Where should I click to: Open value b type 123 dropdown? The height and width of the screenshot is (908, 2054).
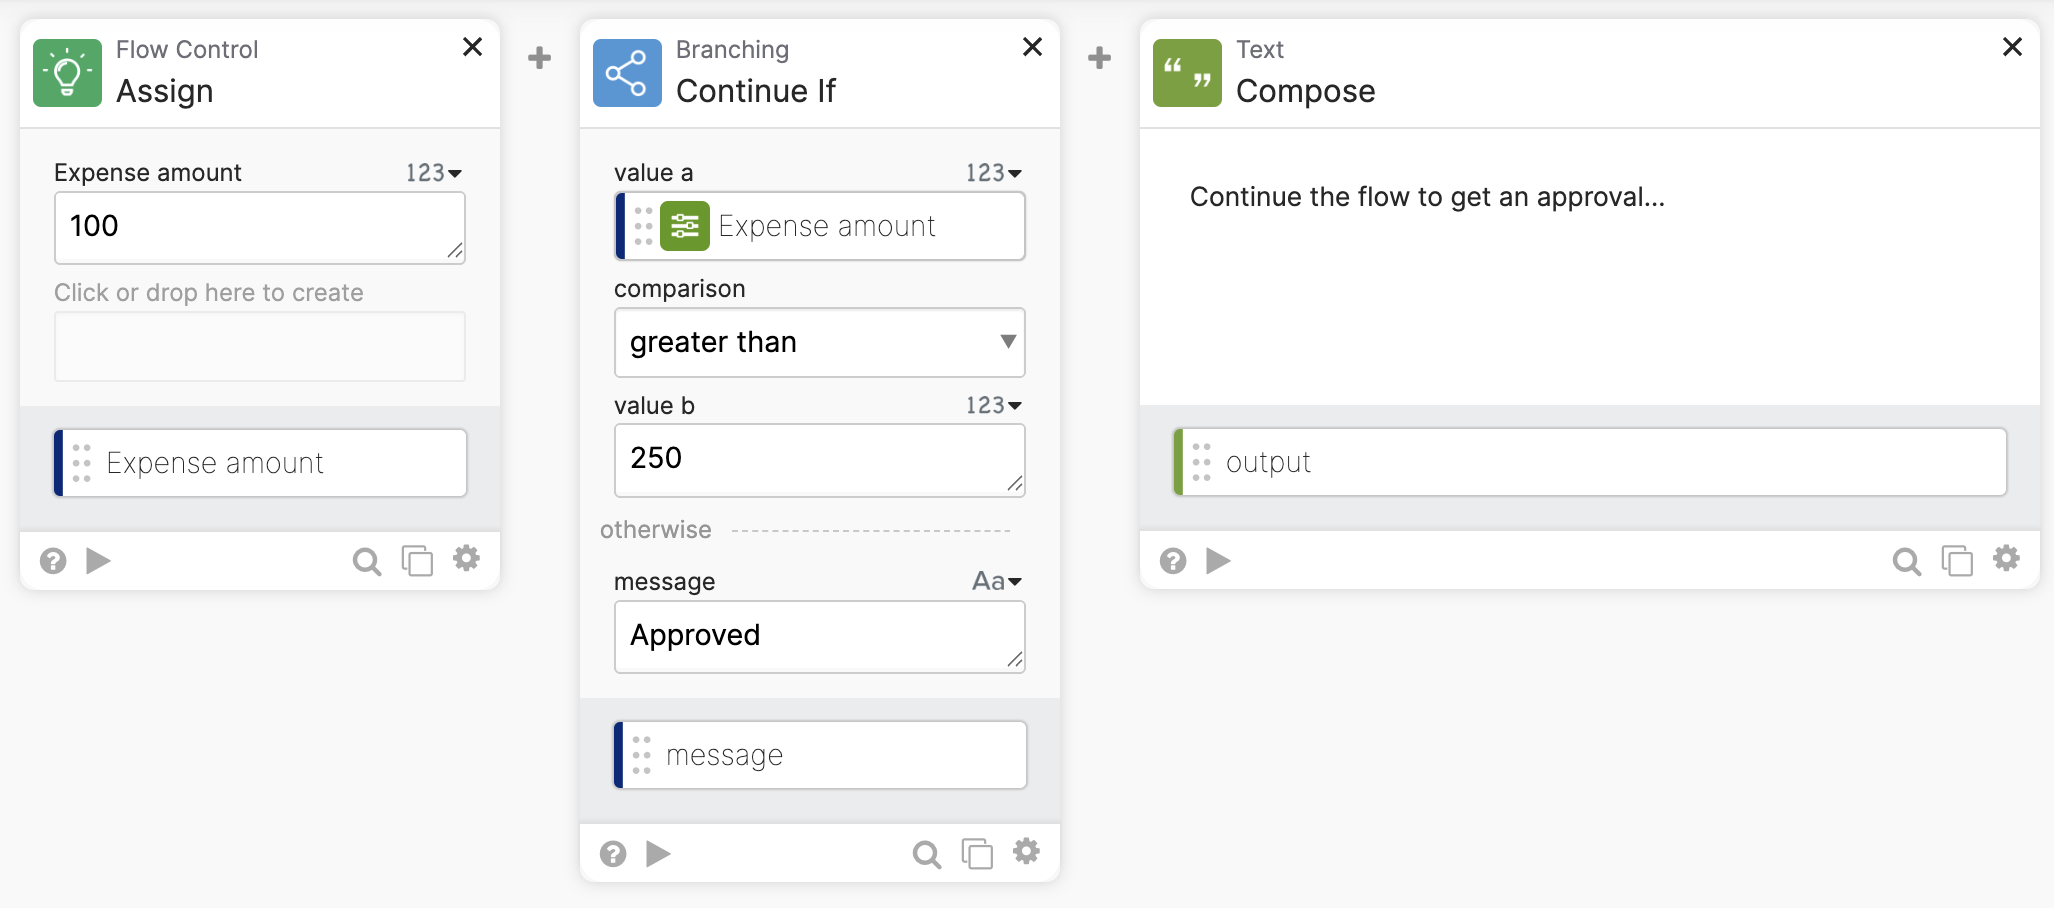coord(994,405)
